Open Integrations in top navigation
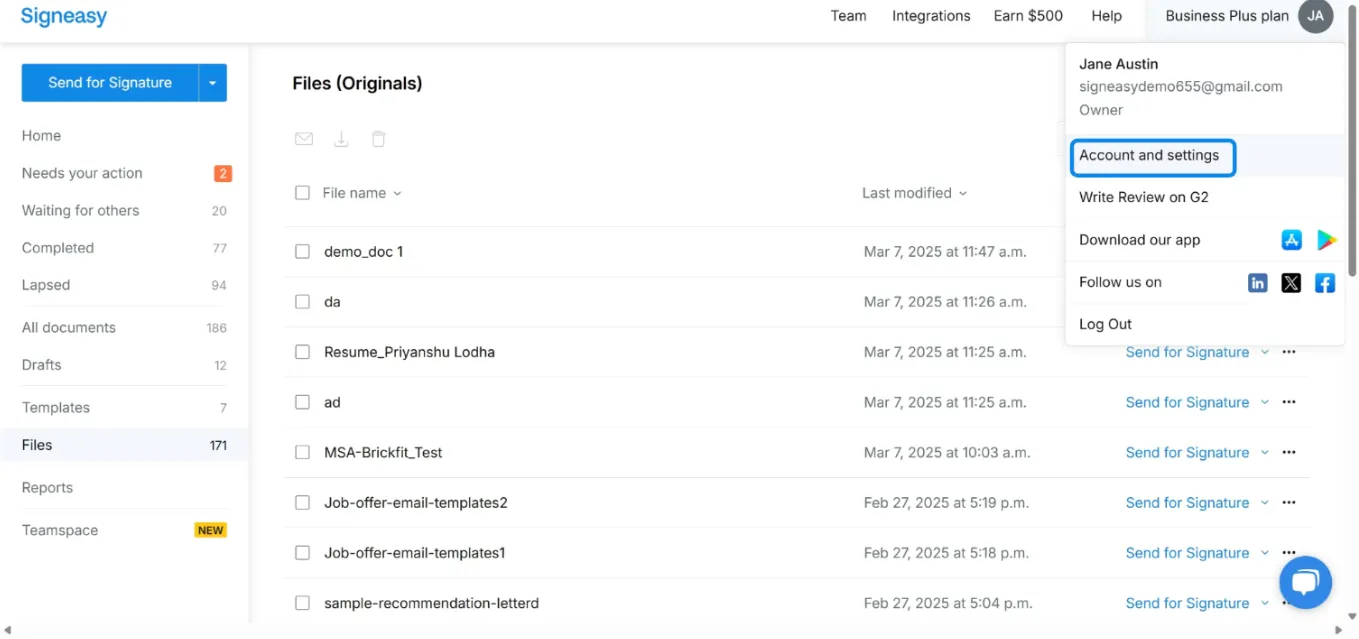The height and width of the screenshot is (639, 1359). [x=931, y=16]
